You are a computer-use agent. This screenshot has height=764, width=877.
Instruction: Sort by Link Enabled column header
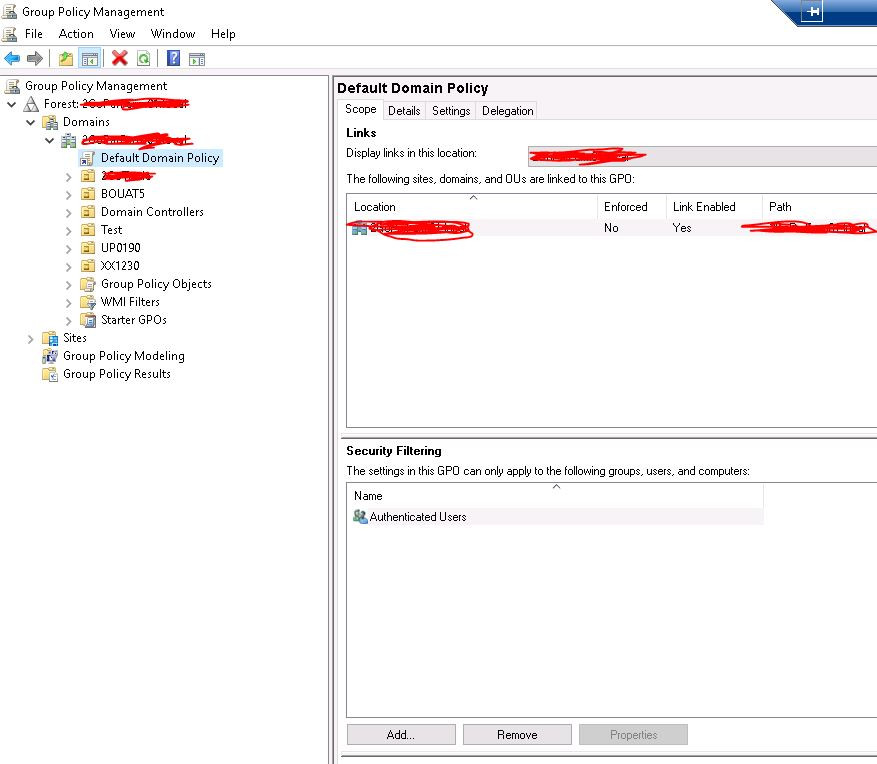point(714,206)
